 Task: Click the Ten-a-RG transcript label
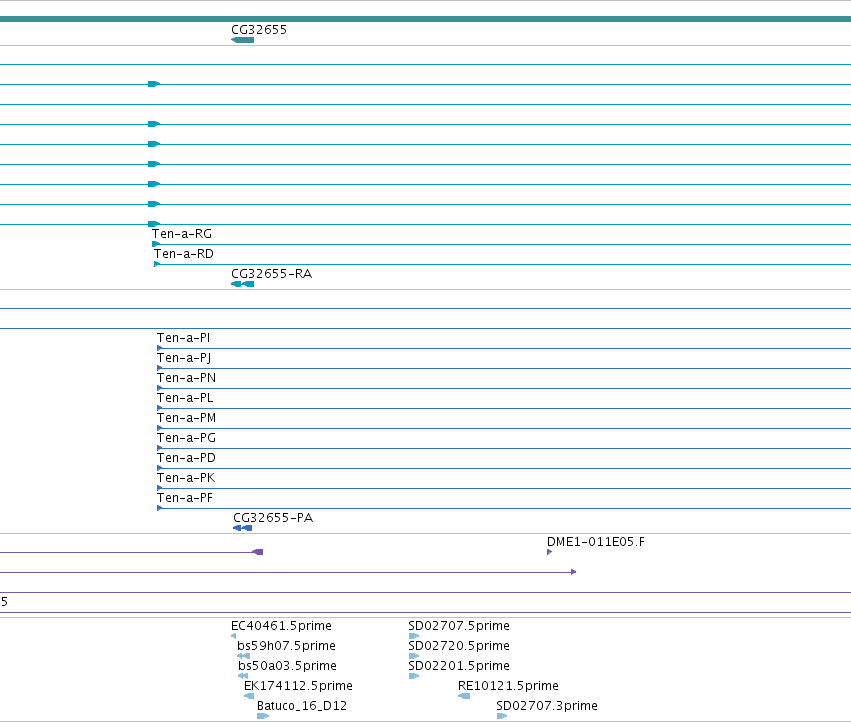182,234
